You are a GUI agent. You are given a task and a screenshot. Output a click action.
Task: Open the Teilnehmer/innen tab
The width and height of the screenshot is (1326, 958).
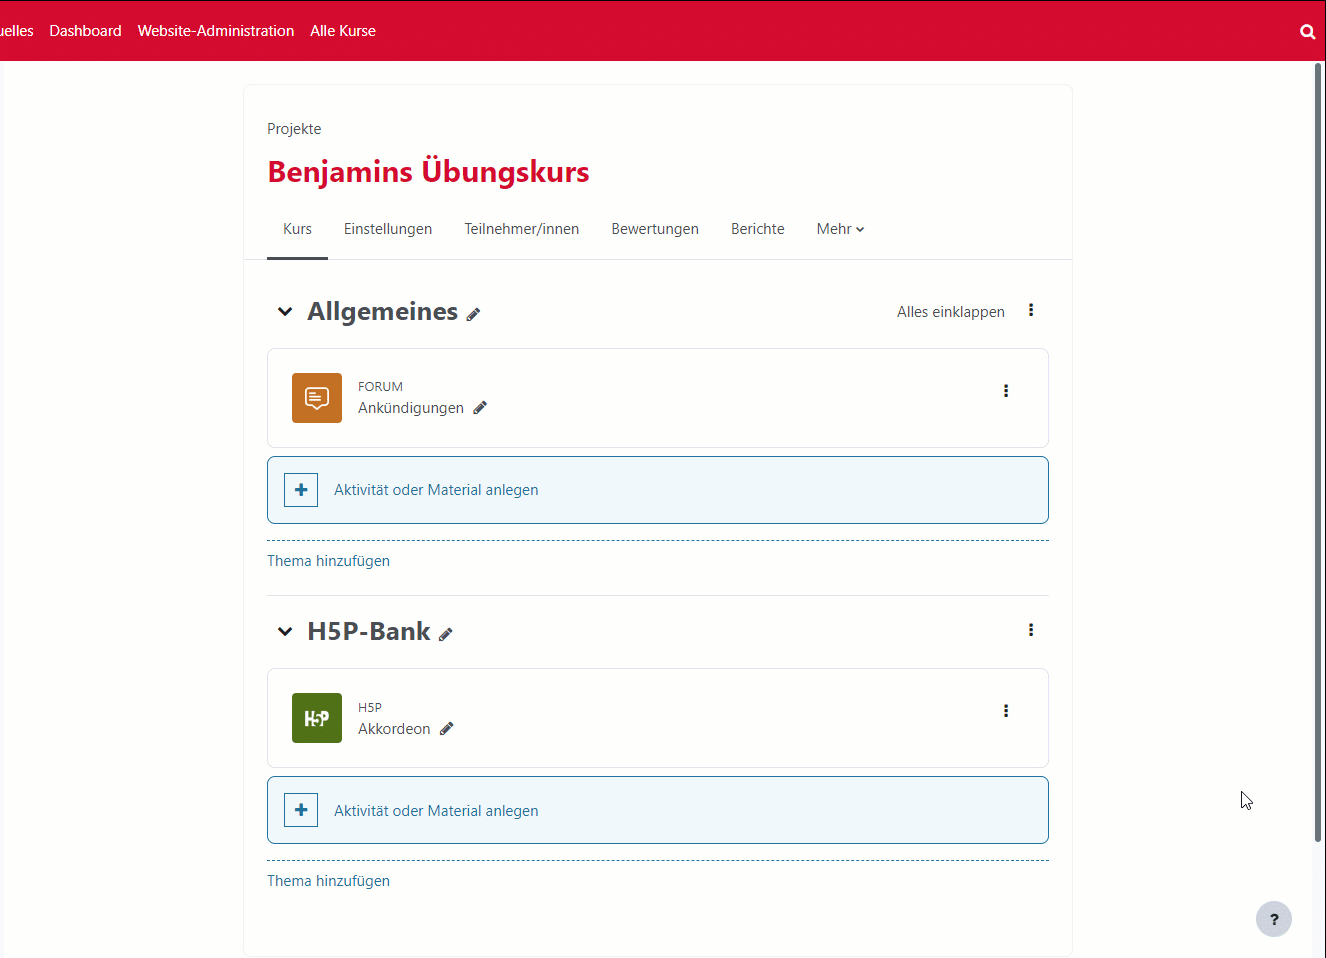[x=521, y=229]
